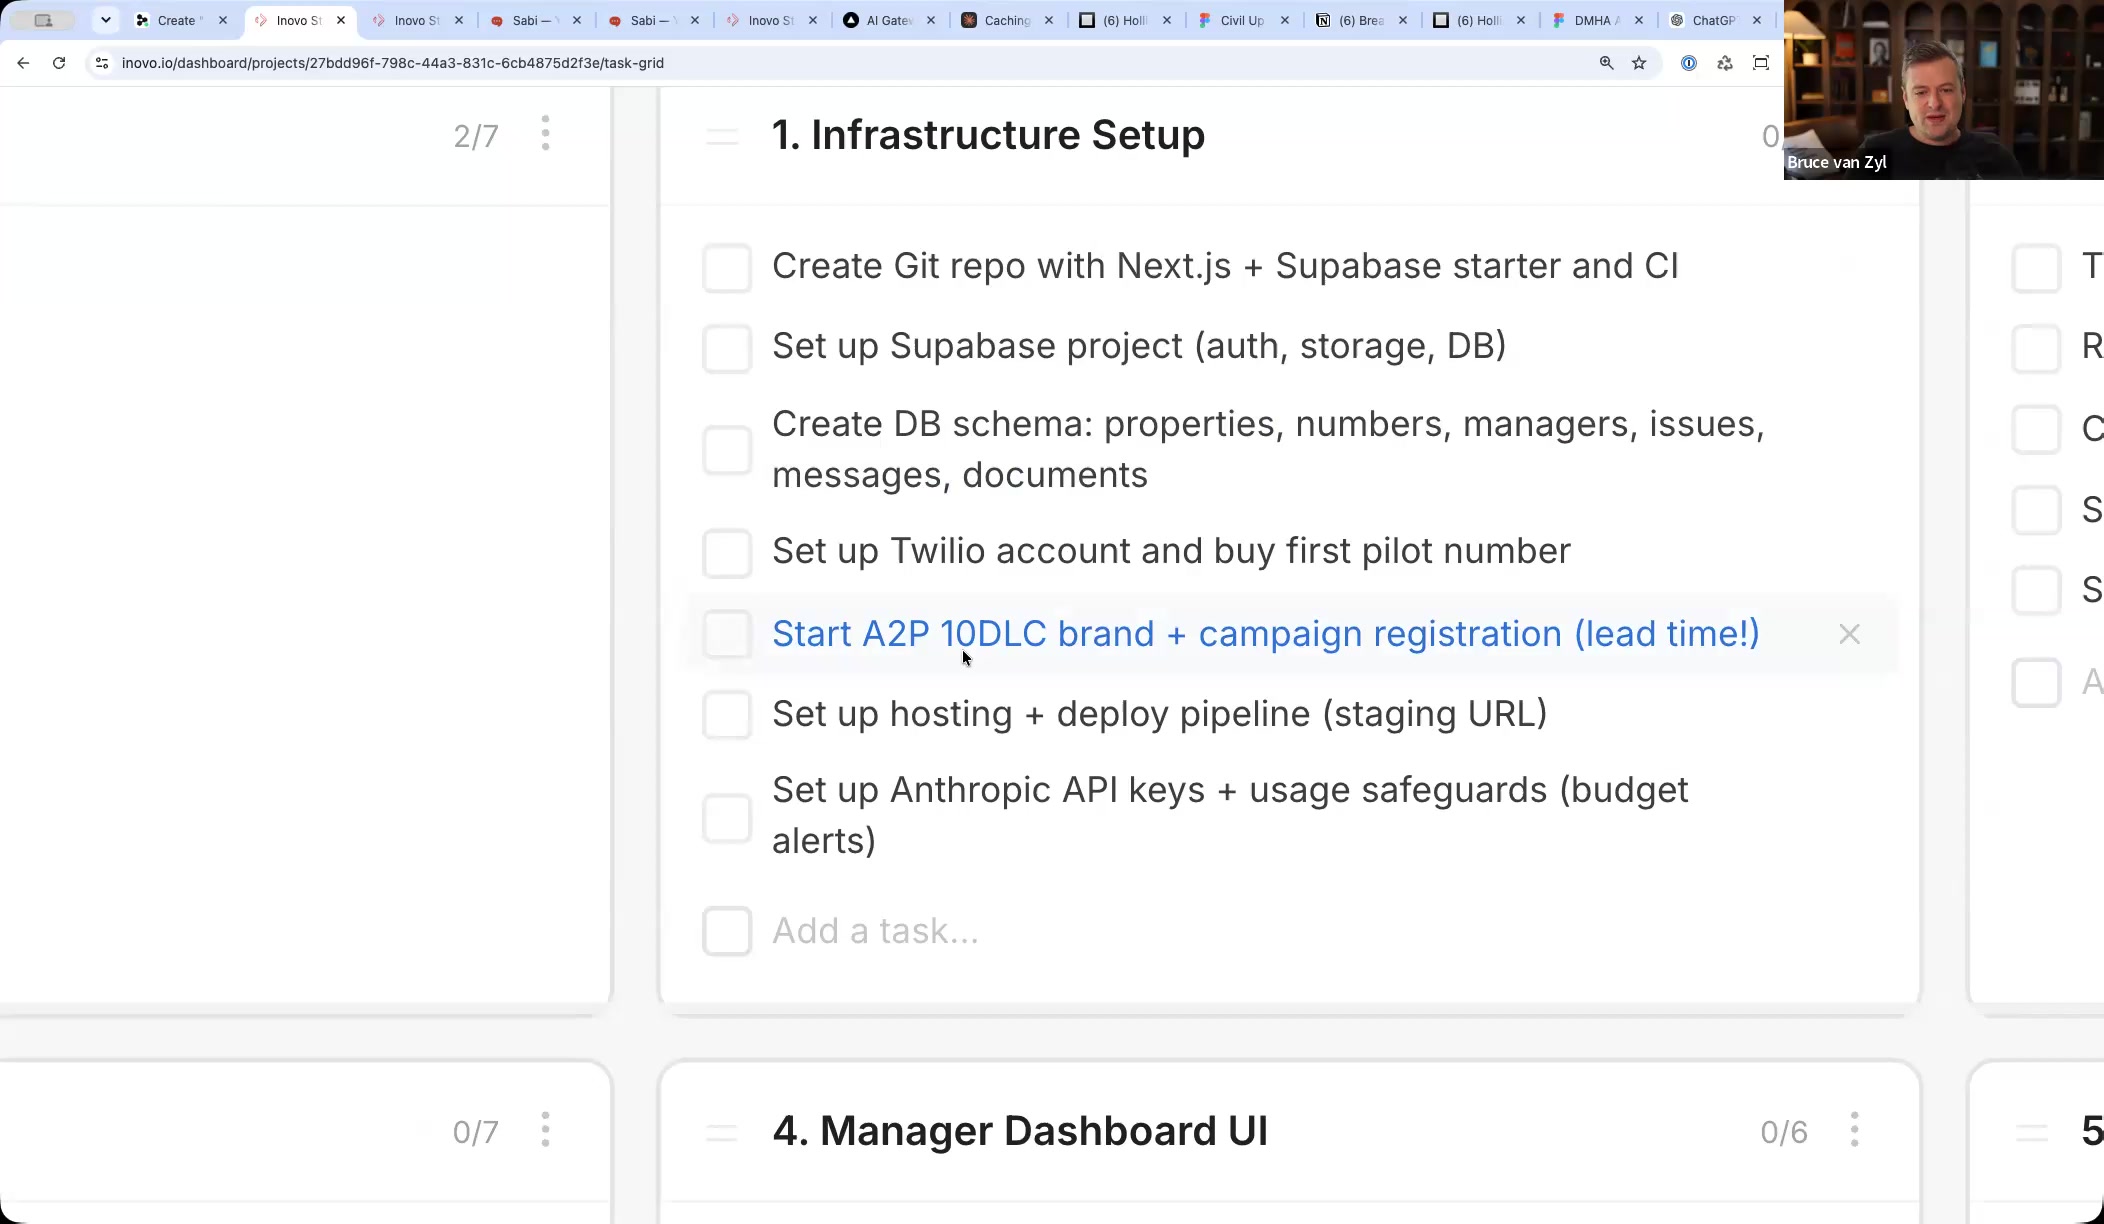
Task: Open the browser extensions puzzle icon
Action: pos(1725,63)
